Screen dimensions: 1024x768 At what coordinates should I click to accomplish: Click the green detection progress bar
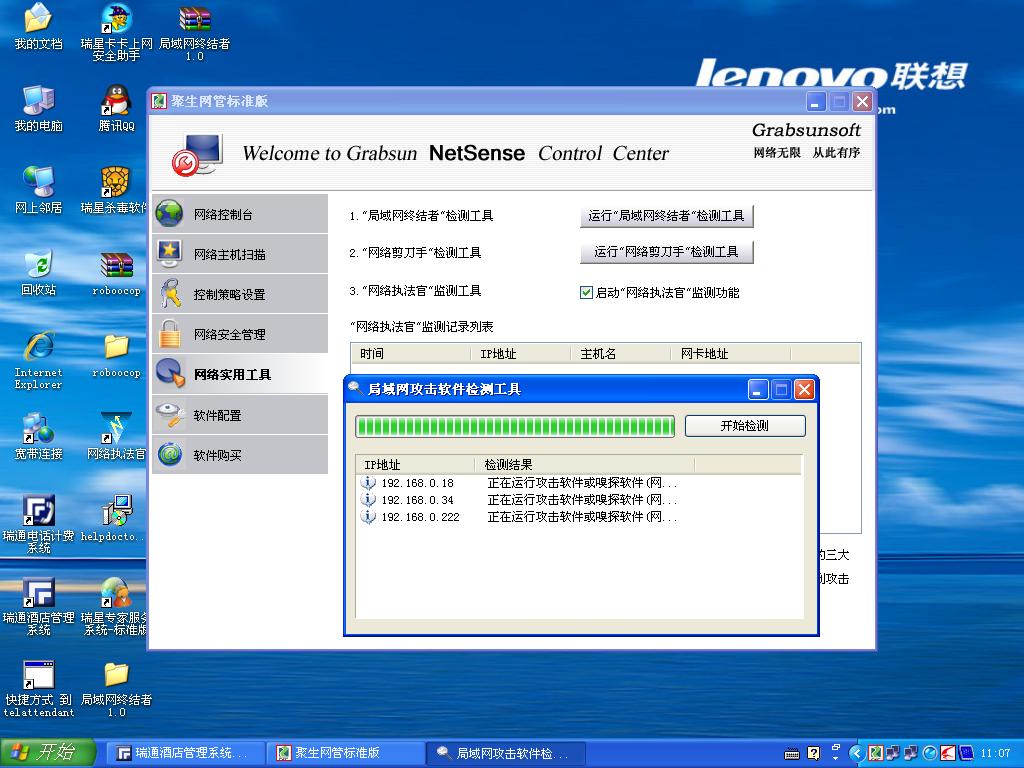pyautogui.click(x=515, y=426)
